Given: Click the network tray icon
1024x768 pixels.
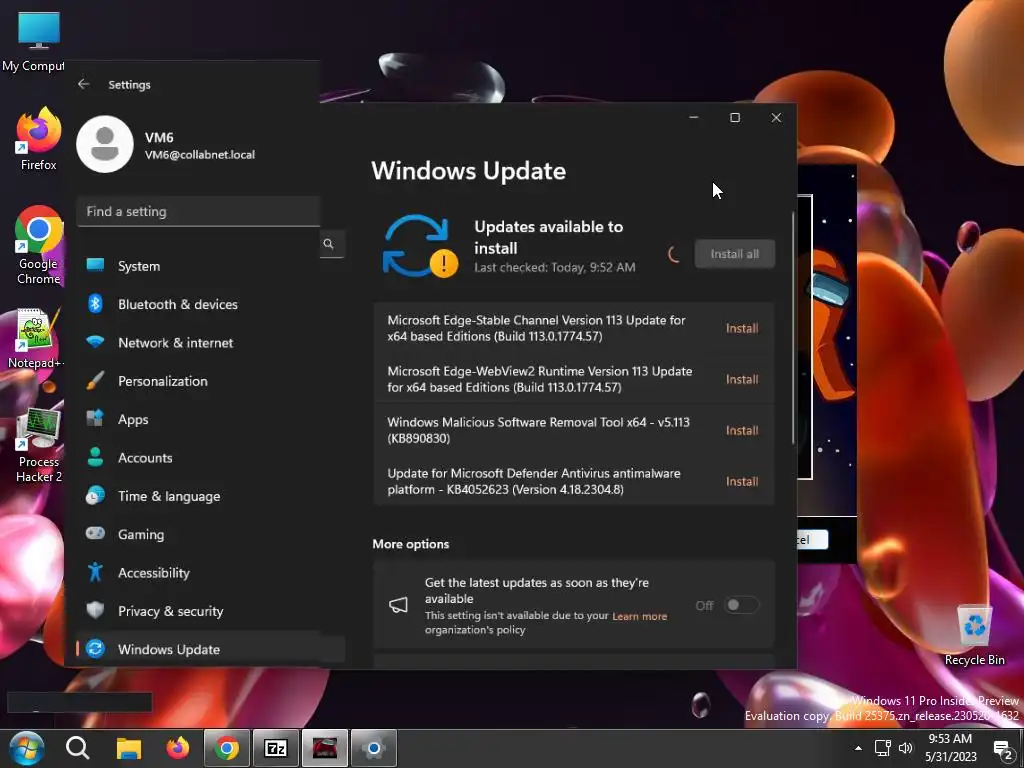Looking at the screenshot, I should pos(882,748).
